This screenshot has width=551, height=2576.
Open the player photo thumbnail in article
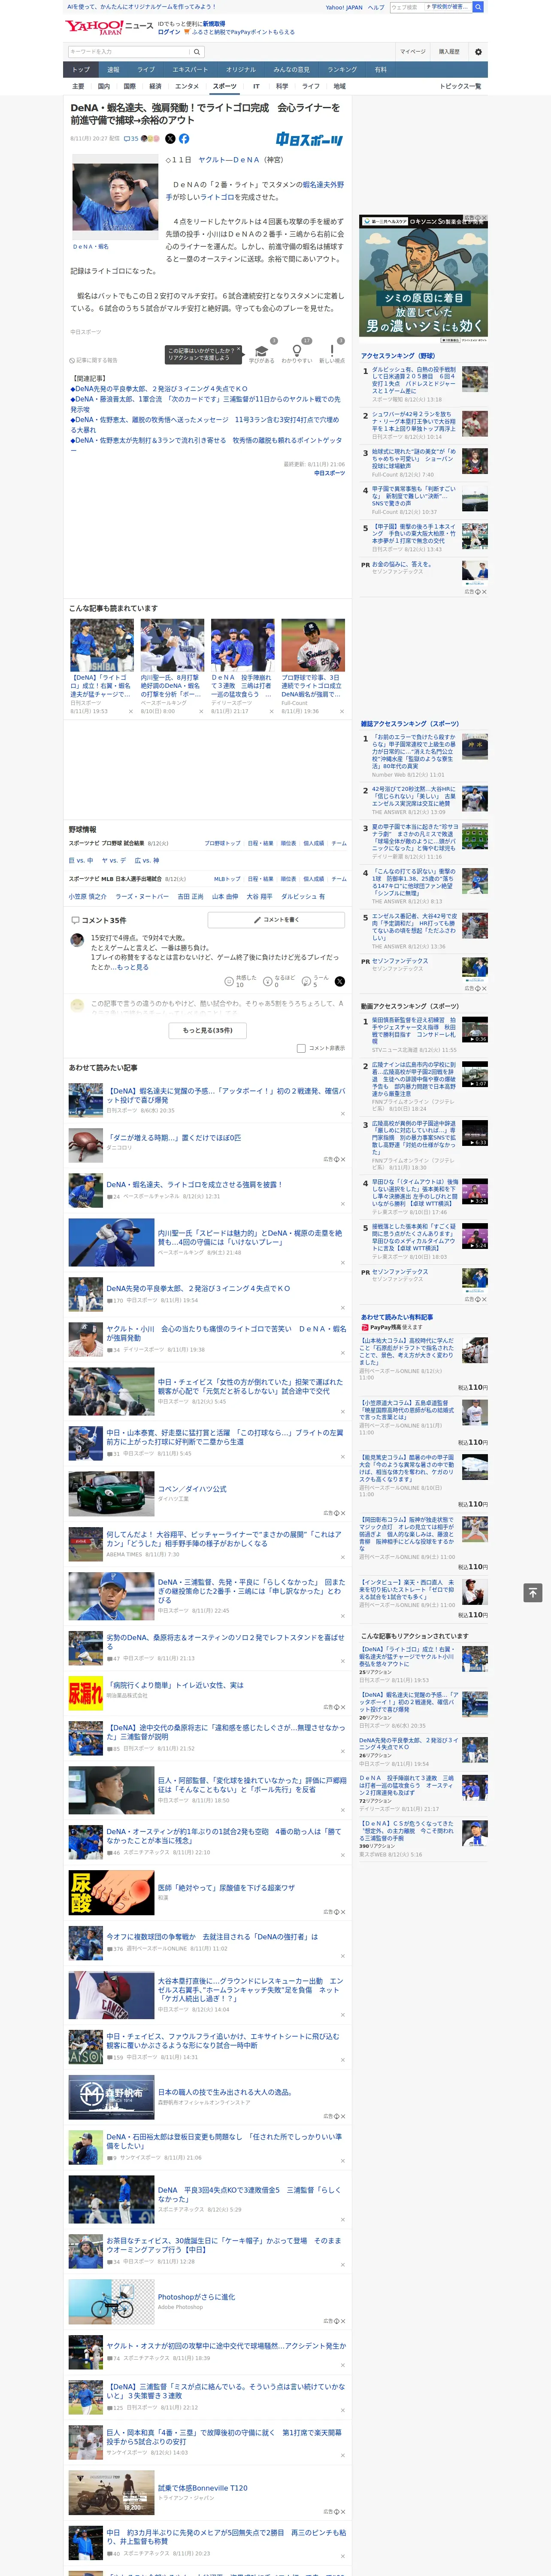click(115, 198)
